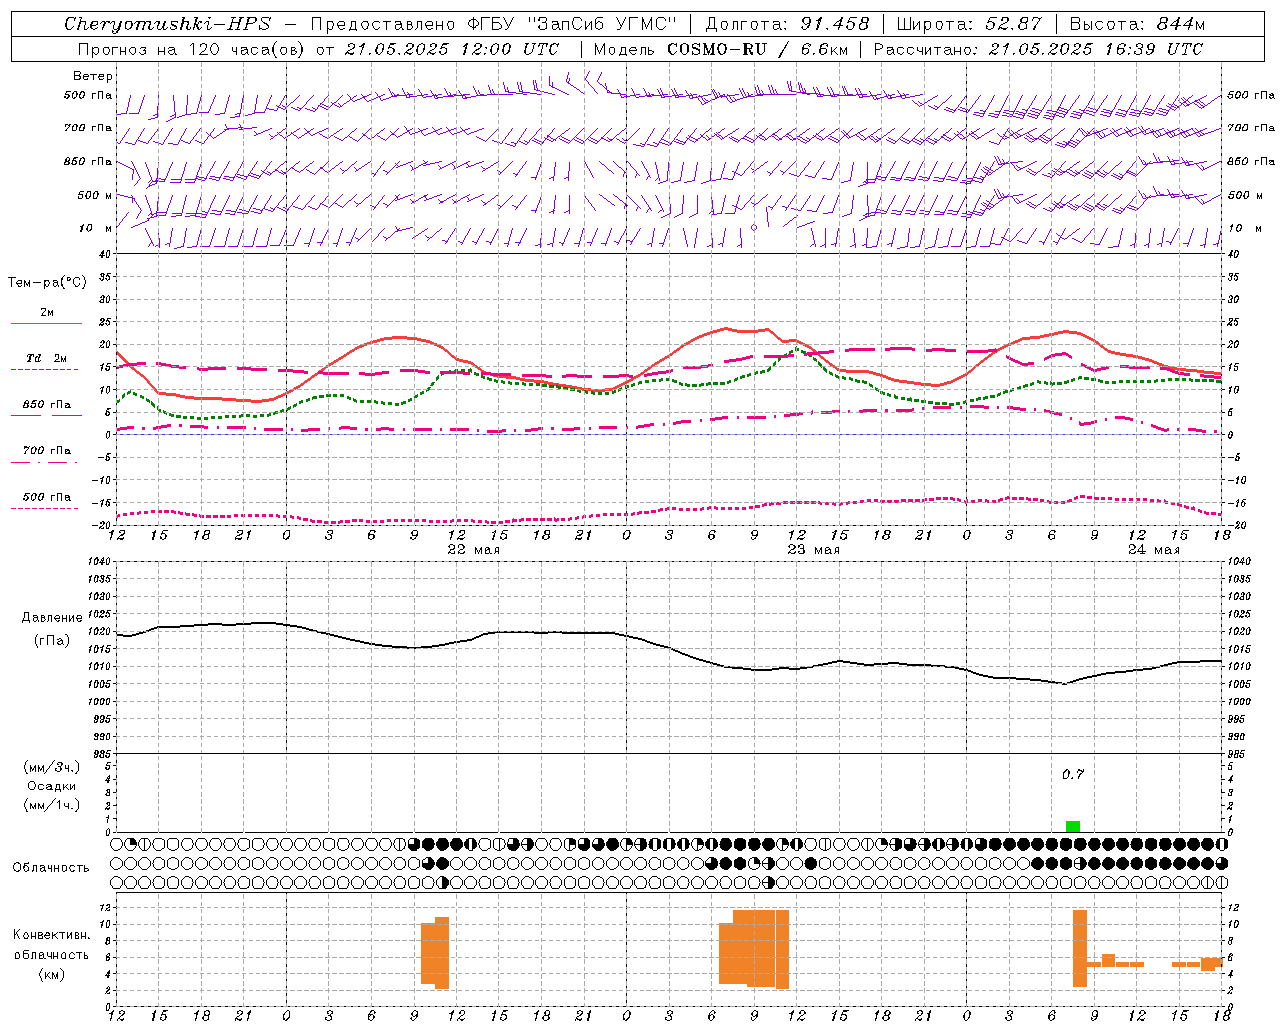The height and width of the screenshot is (1024, 1280).
Task: Click the Ветер section label
Action: (93, 76)
